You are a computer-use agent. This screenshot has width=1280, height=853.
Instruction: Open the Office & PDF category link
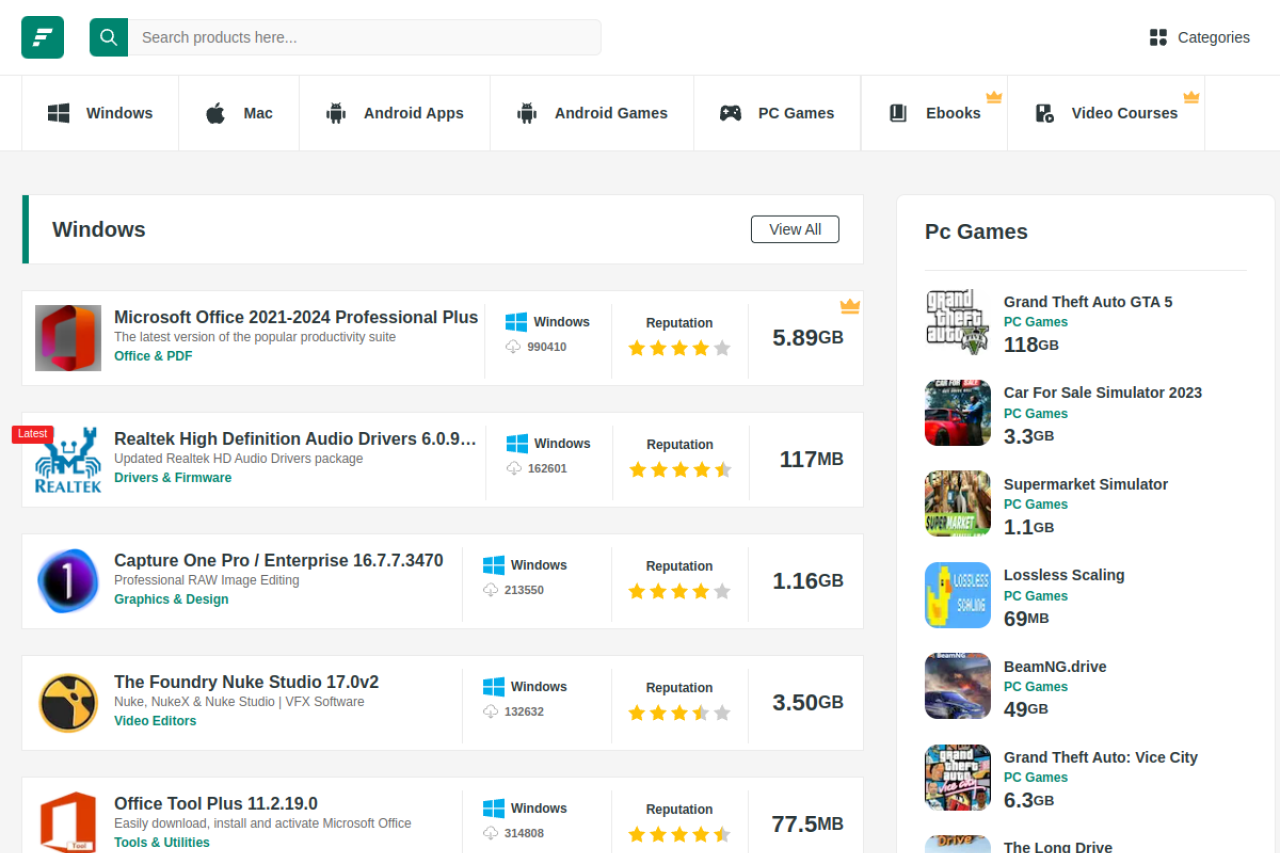(x=153, y=356)
